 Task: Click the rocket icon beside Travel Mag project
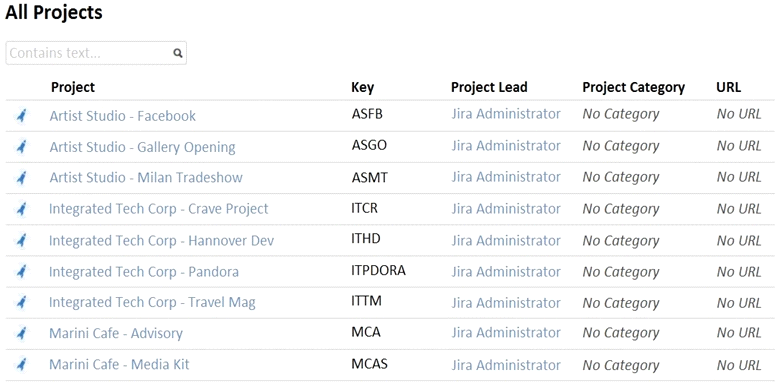tap(21, 302)
